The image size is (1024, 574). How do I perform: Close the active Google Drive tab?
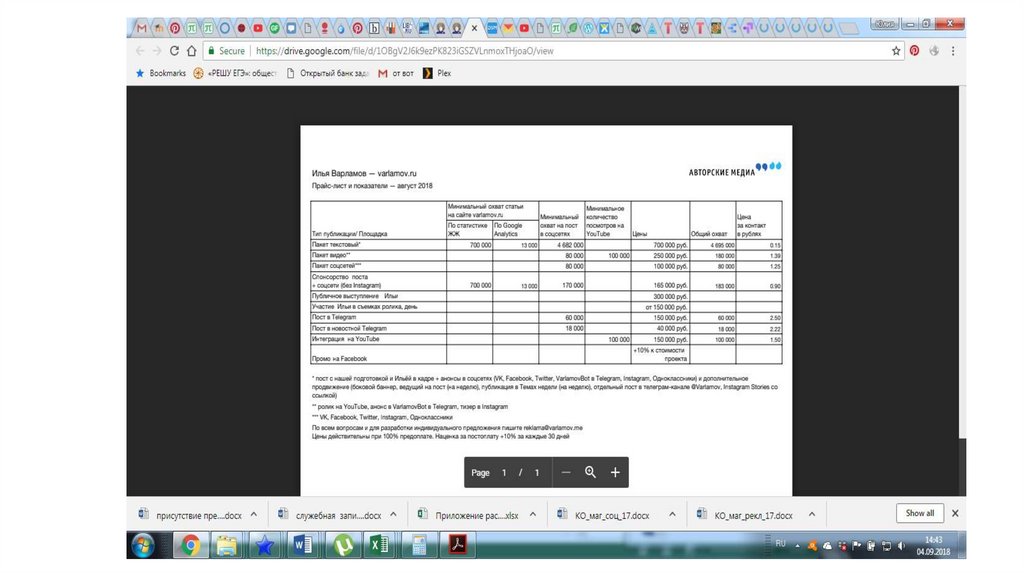click(x=474, y=28)
